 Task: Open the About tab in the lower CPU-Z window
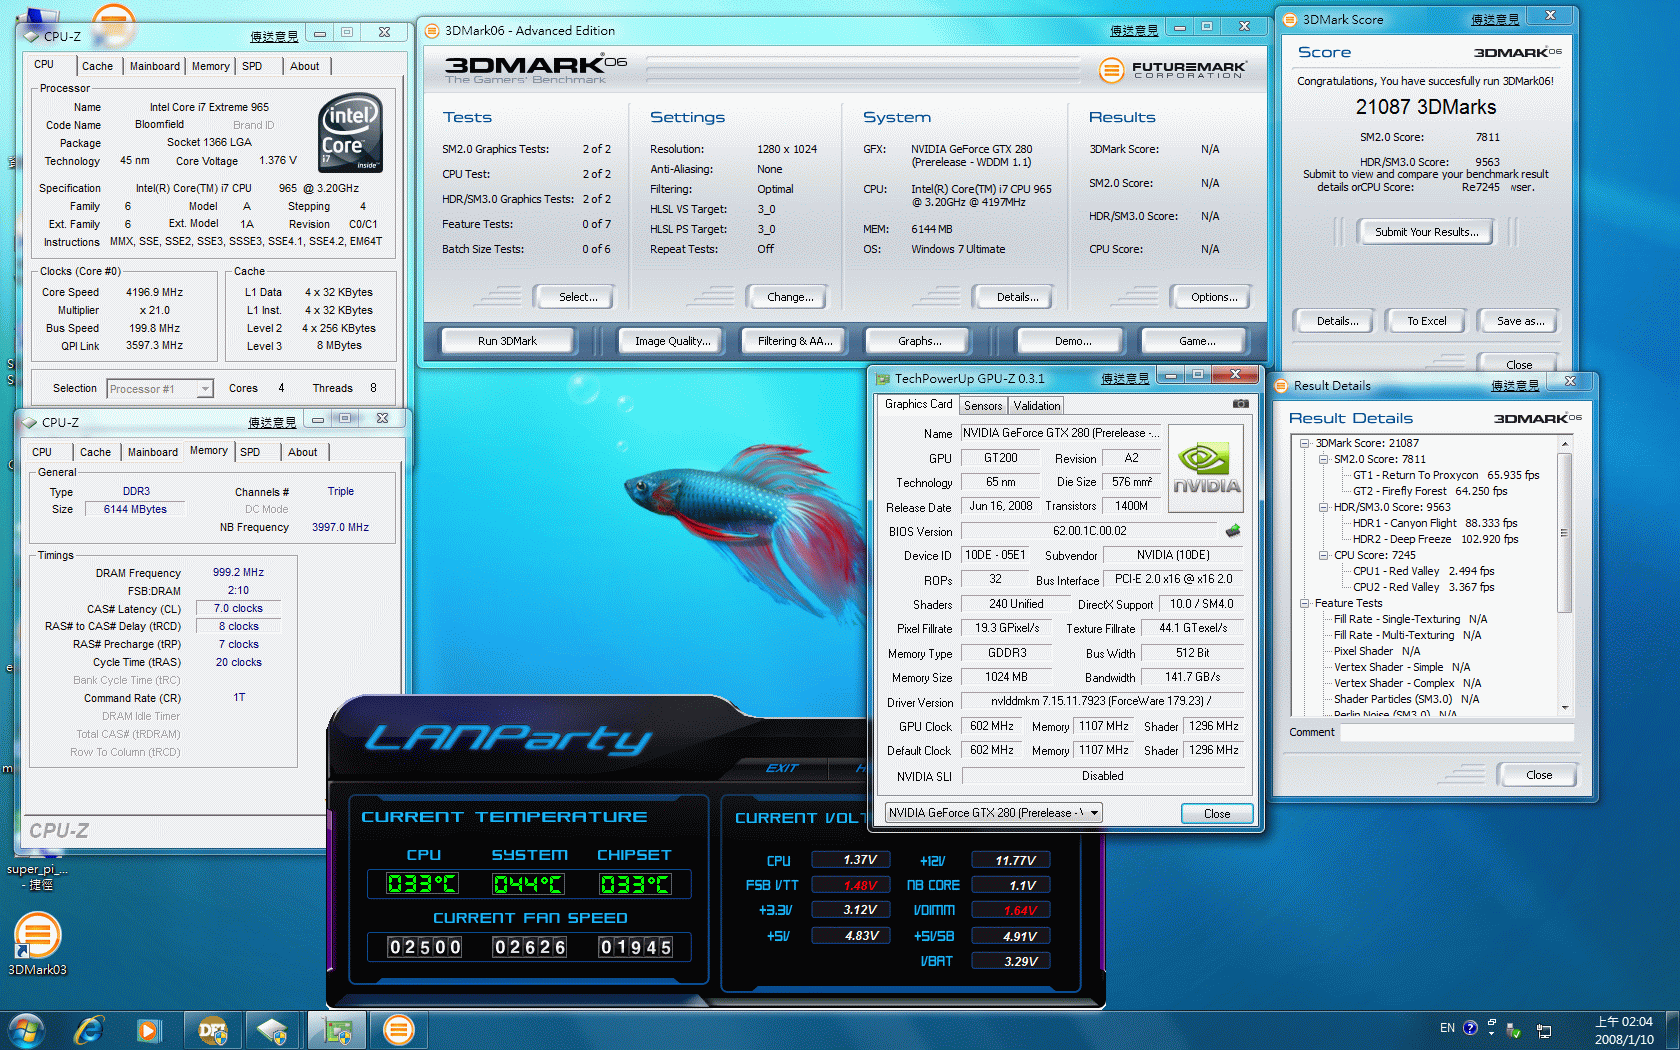click(303, 452)
